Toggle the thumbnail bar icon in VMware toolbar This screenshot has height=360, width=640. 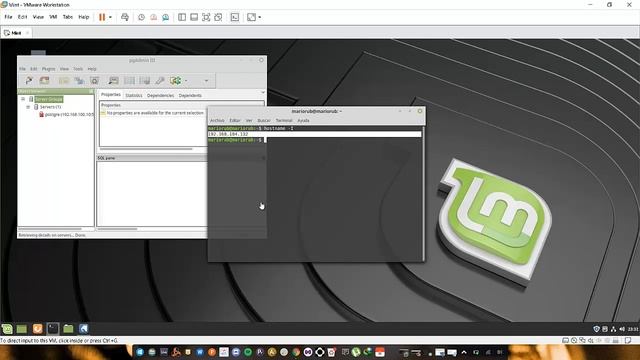[x=194, y=17]
